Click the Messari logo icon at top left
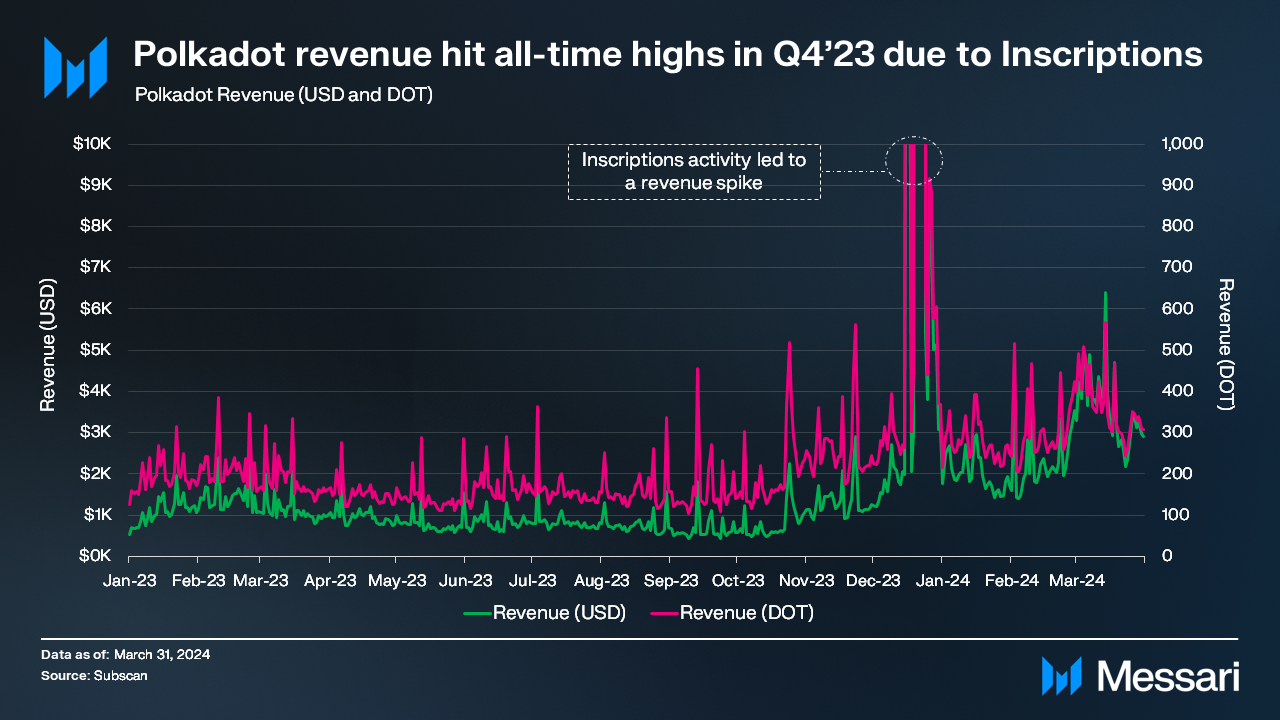1280x720 pixels. [75, 67]
